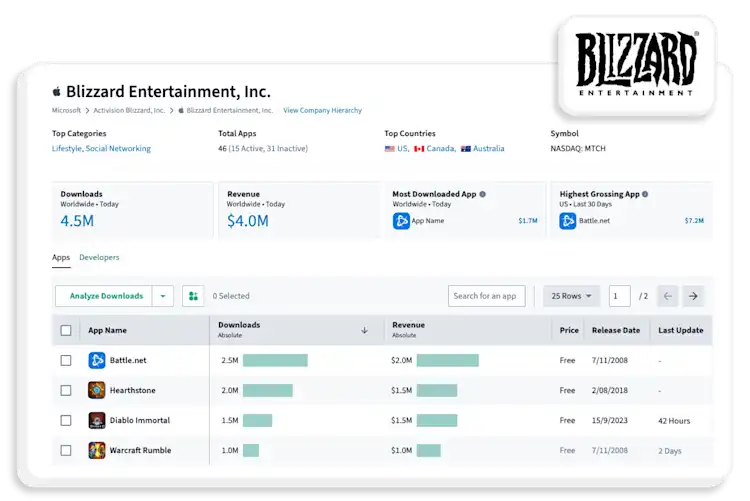Toggle the select-all checkbox in header
Image resolution: width=750 pixels, height=501 pixels.
(66, 331)
